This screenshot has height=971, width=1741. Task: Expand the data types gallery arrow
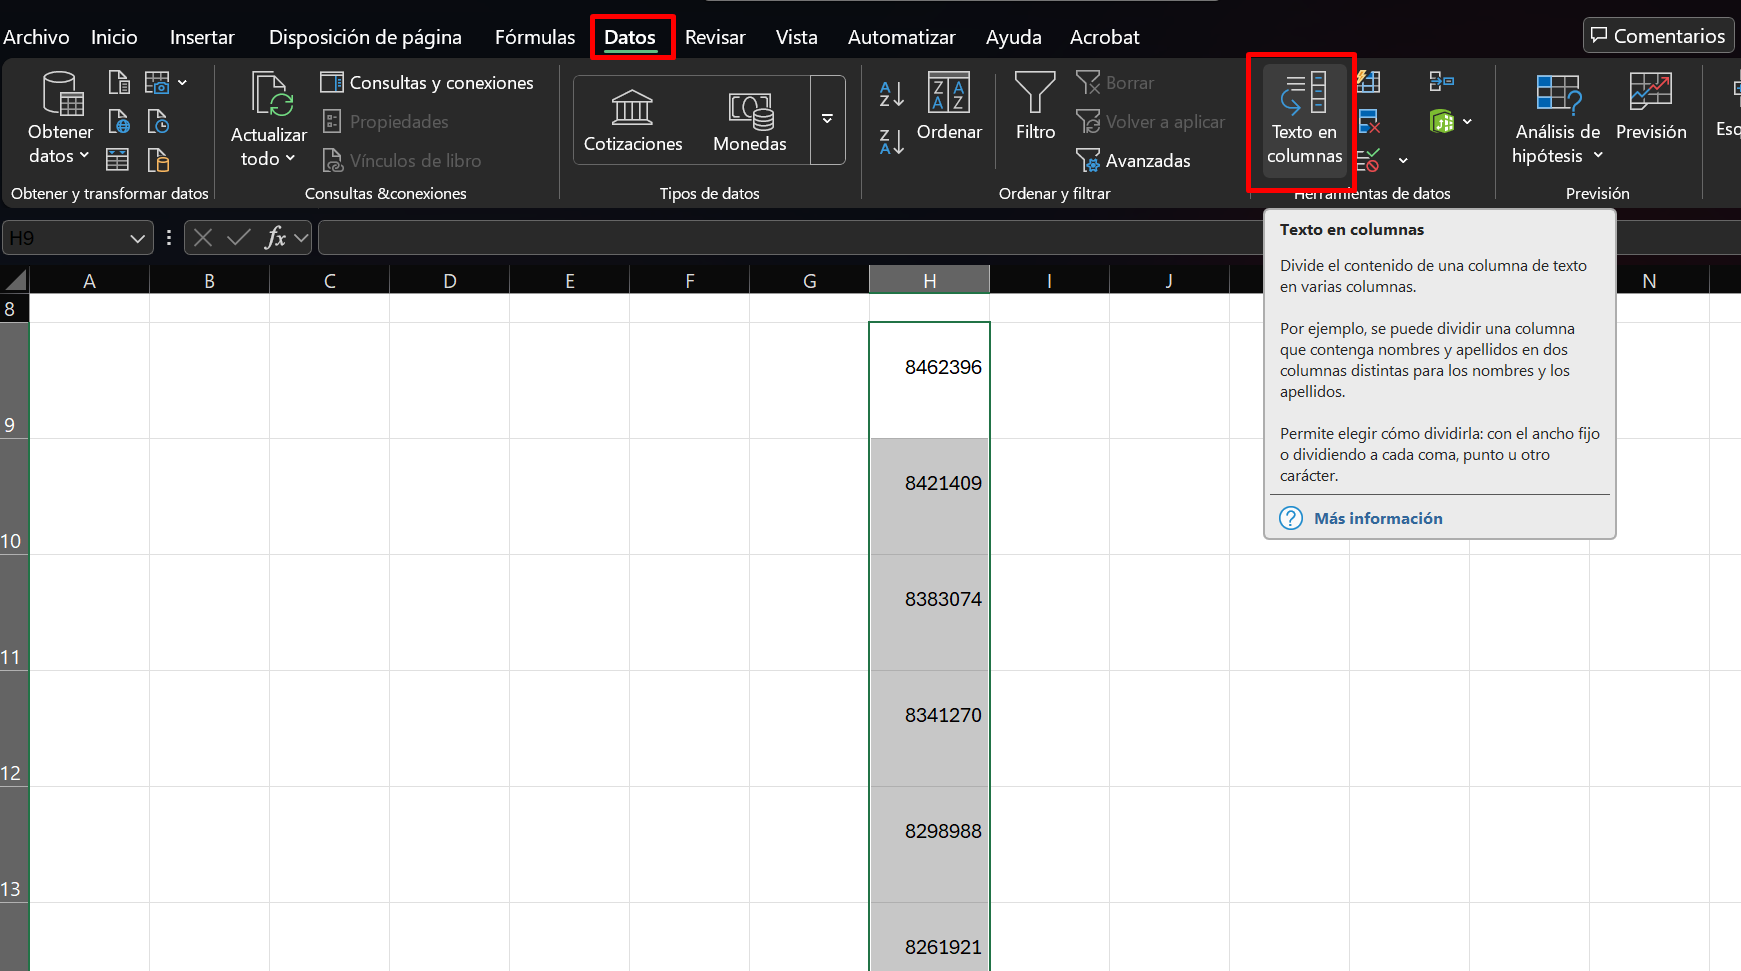827,119
